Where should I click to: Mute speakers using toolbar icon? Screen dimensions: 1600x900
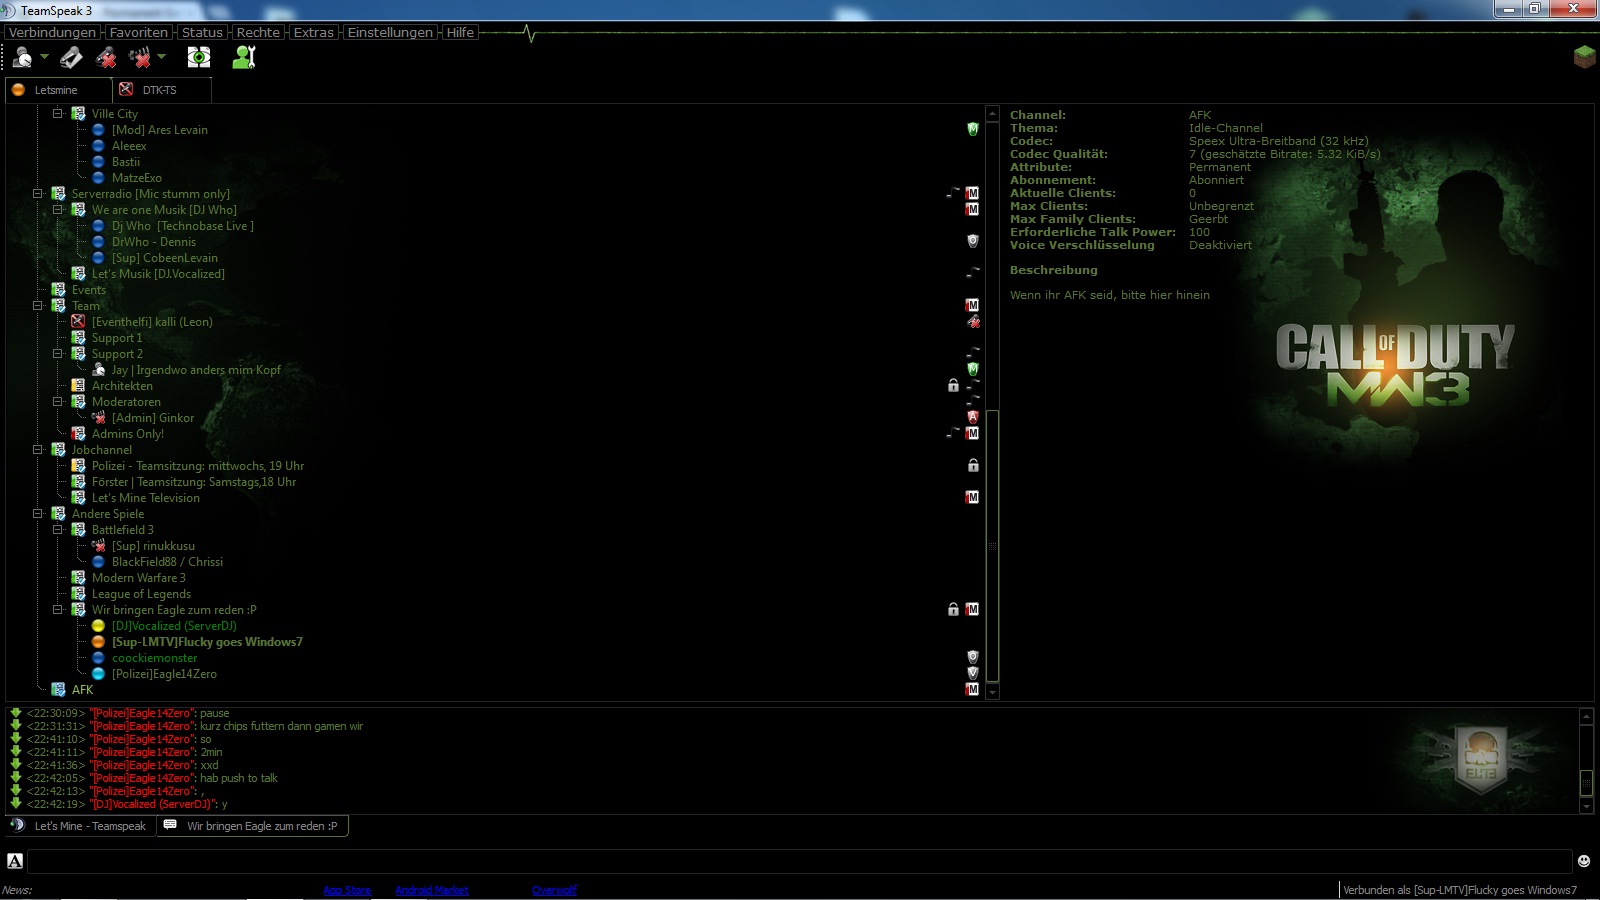click(x=140, y=58)
